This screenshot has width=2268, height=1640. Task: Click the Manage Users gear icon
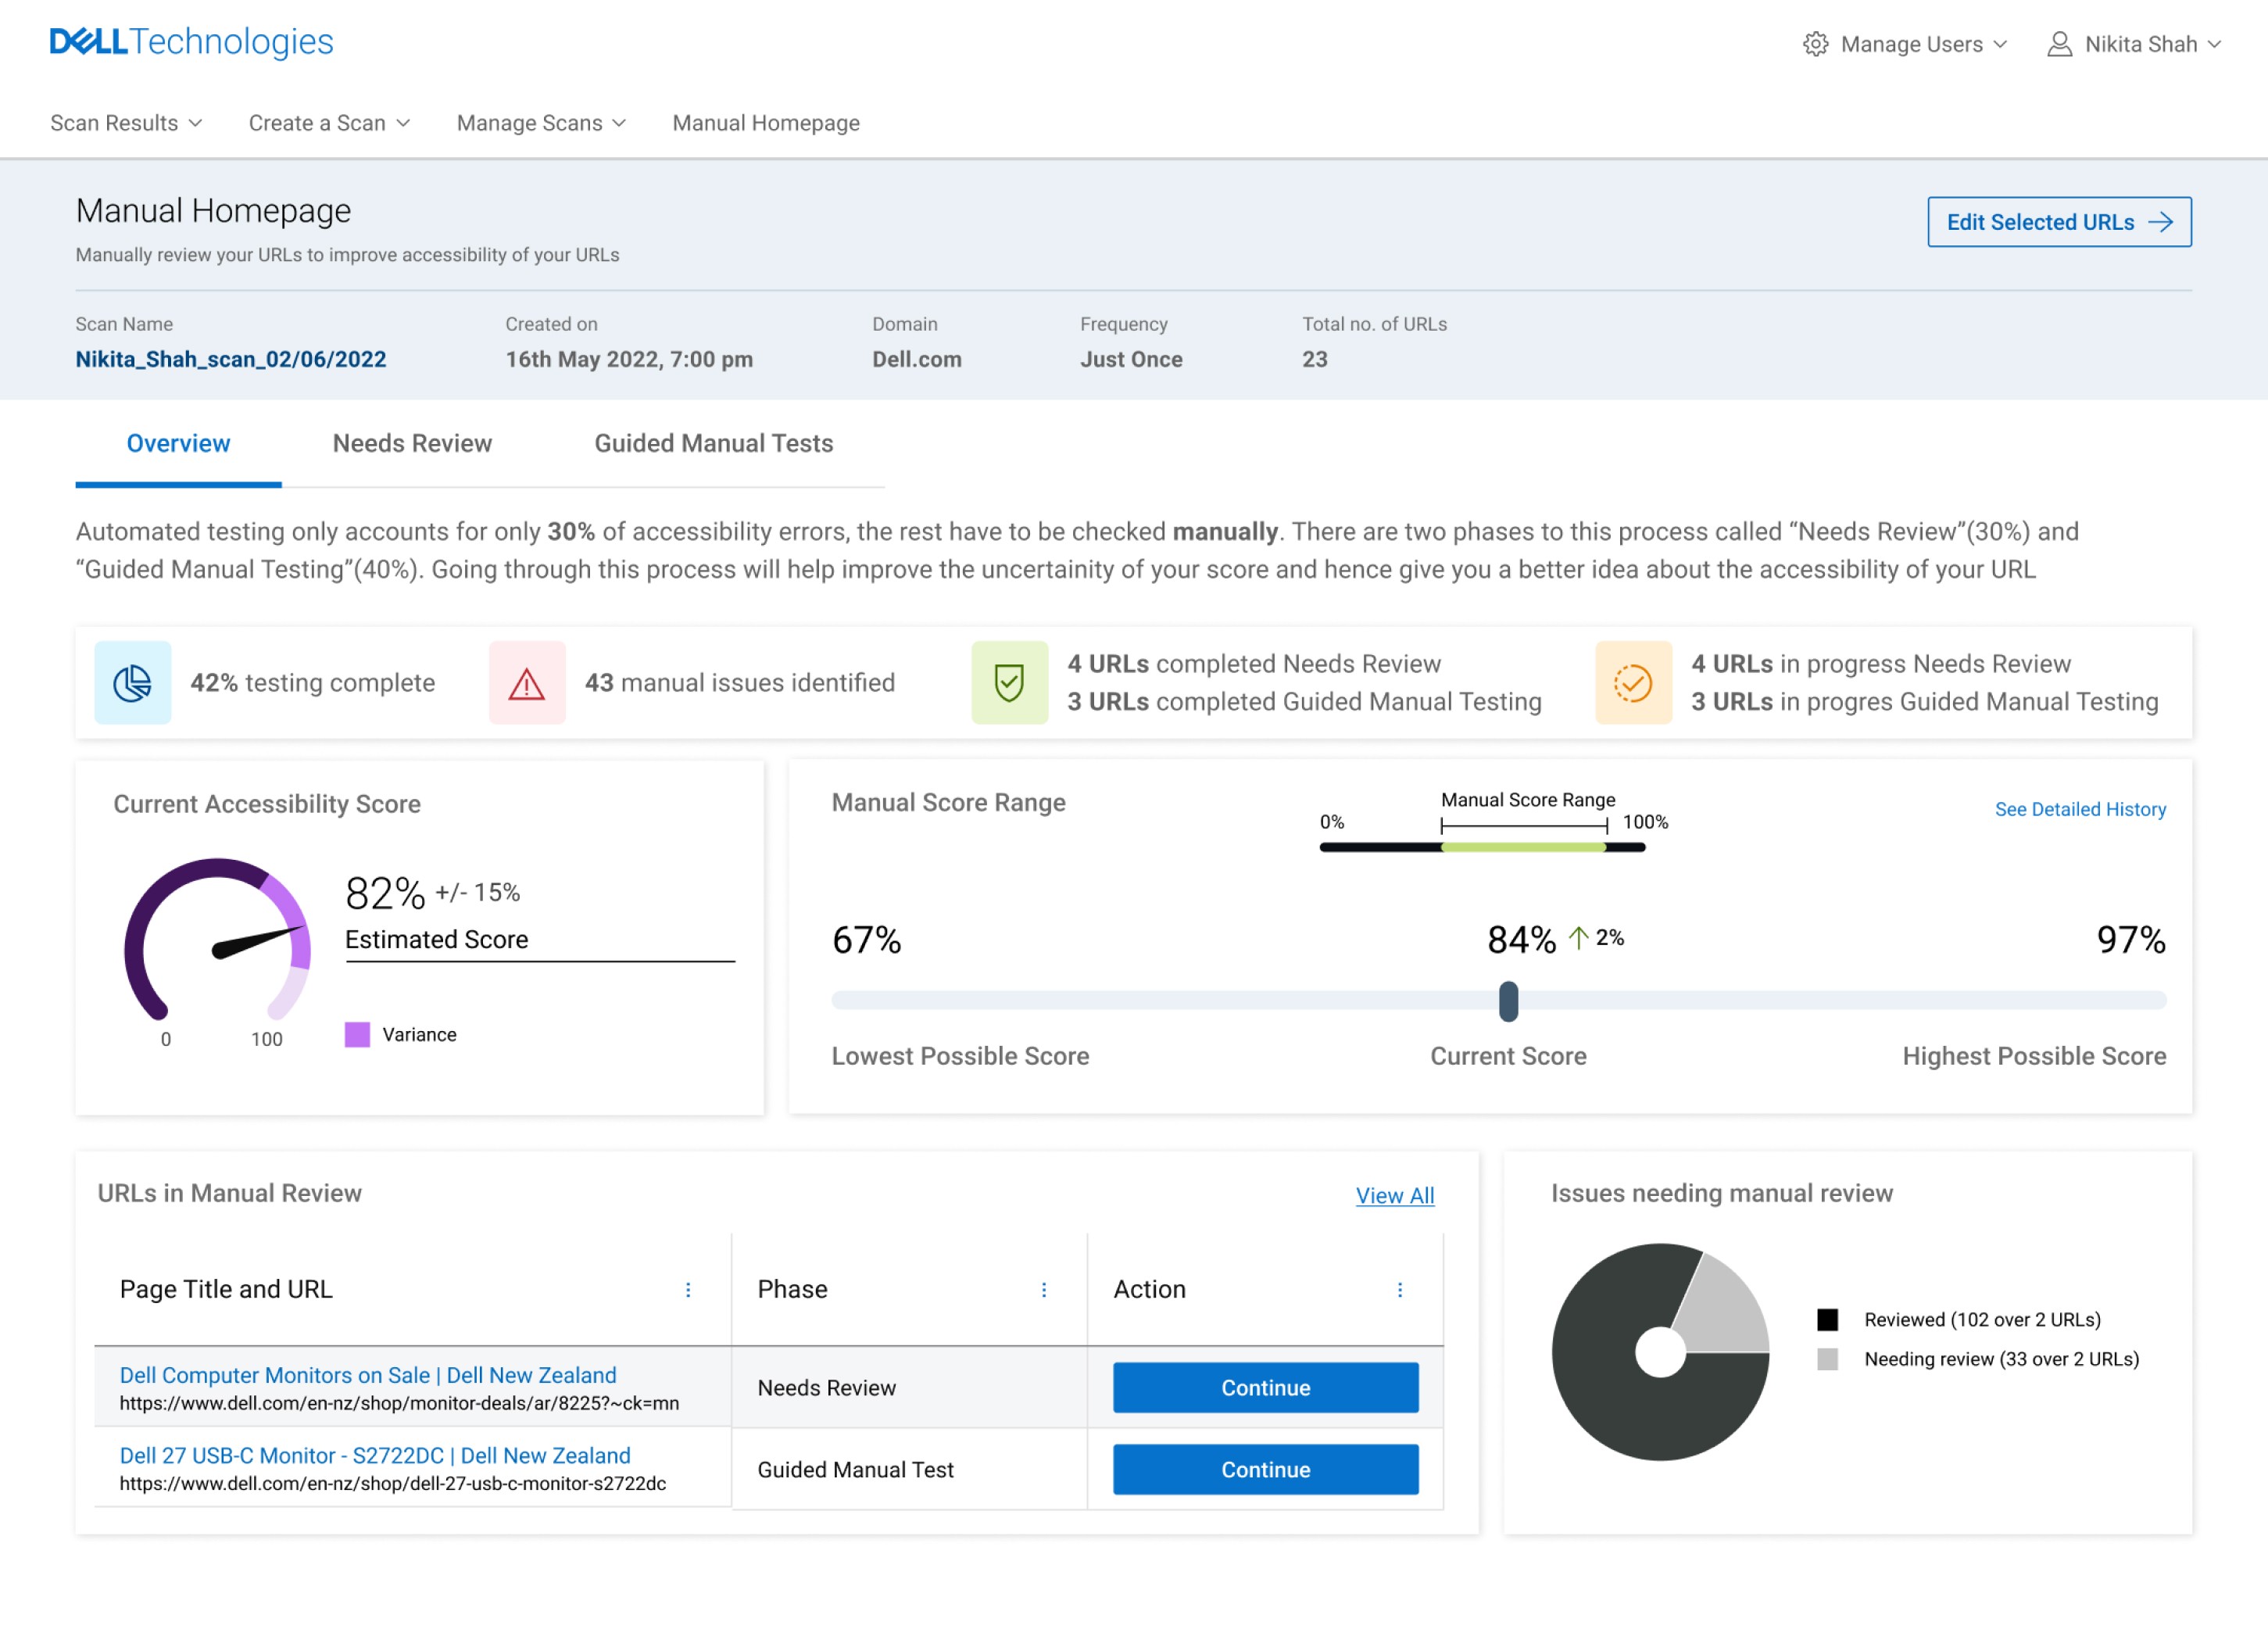pyautogui.click(x=1815, y=44)
